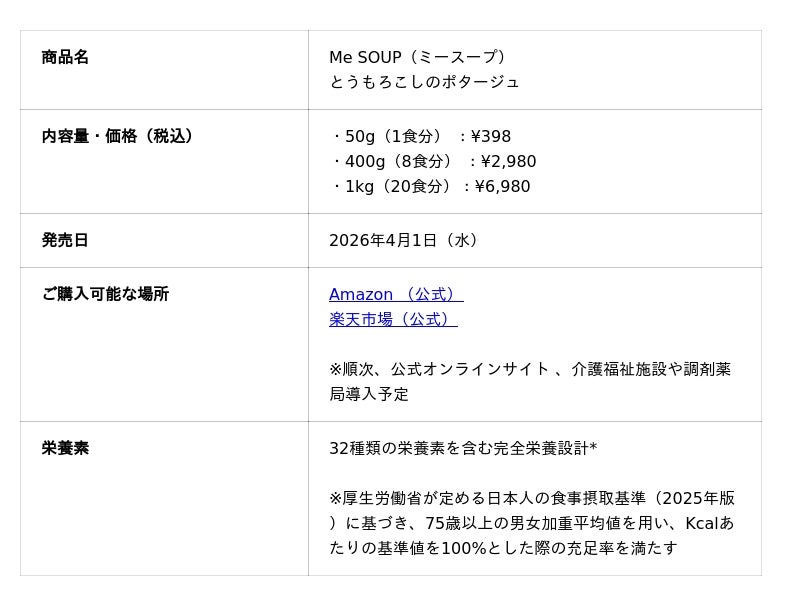Screen dimensions: 800x606
Task: Click the 商品名 row header
Action: pos(65,57)
